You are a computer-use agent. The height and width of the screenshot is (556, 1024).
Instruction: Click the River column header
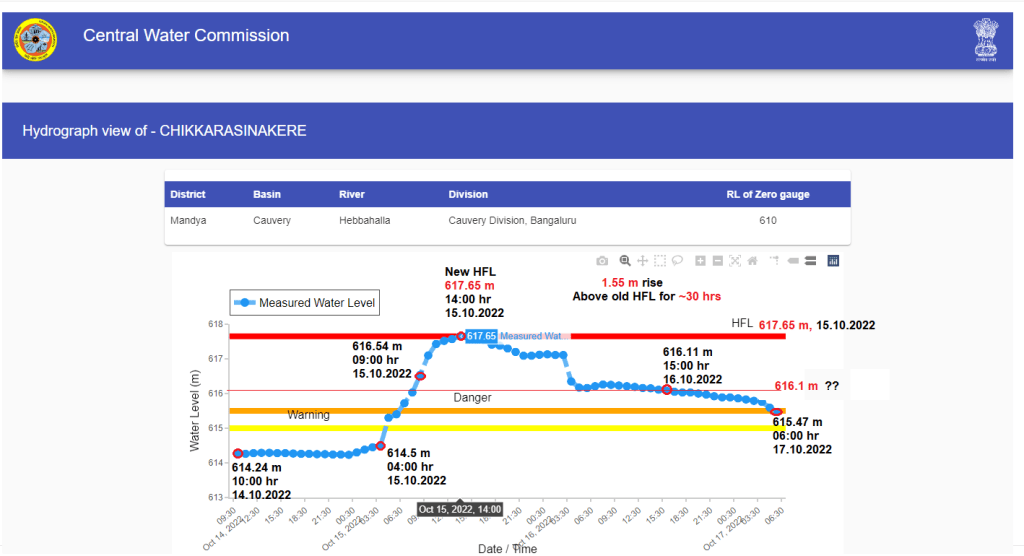click(352, 195)
